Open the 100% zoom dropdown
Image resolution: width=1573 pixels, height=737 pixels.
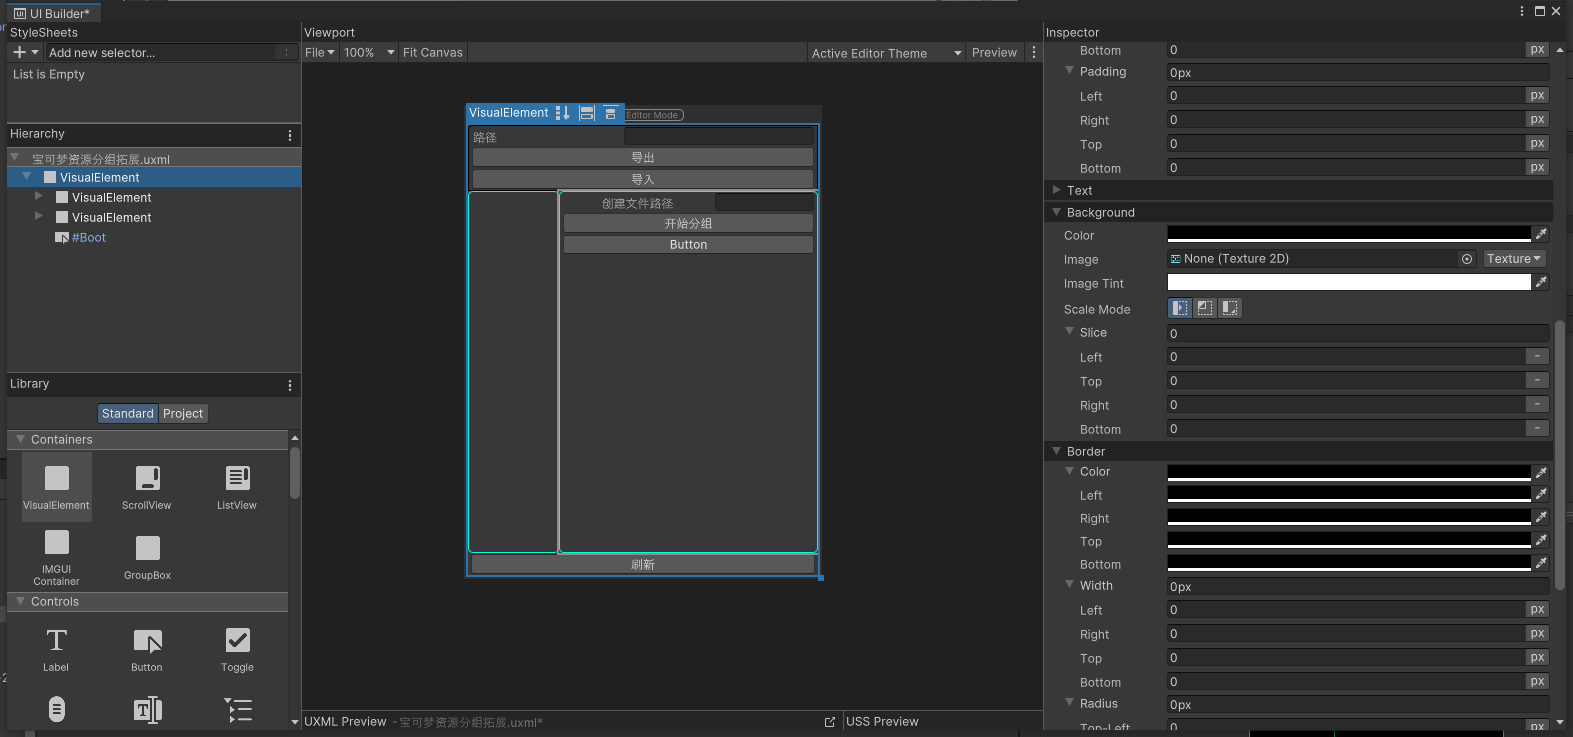tap(369, 53)
